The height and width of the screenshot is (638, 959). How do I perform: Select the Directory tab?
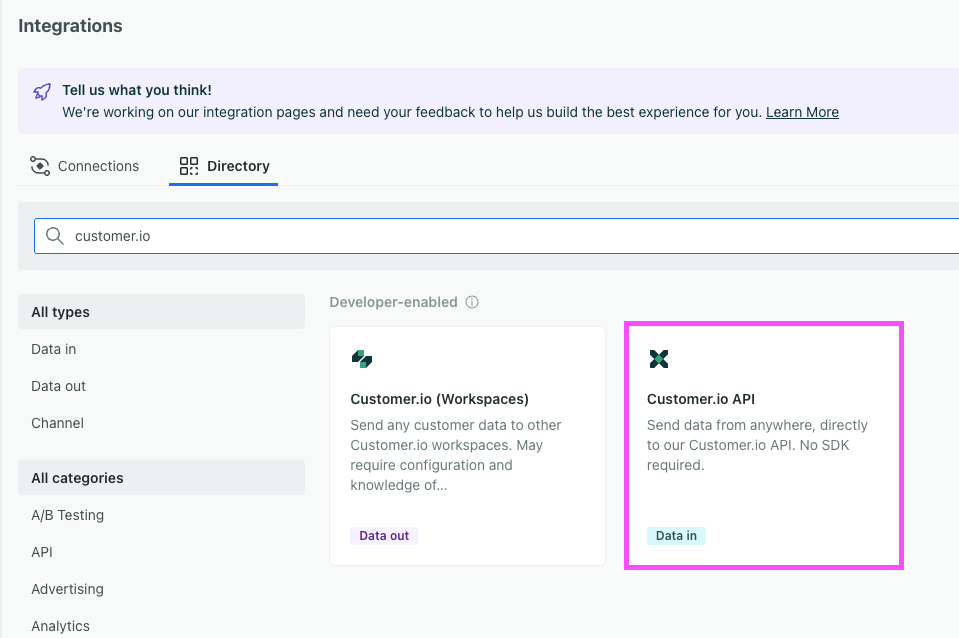(224, 166)
